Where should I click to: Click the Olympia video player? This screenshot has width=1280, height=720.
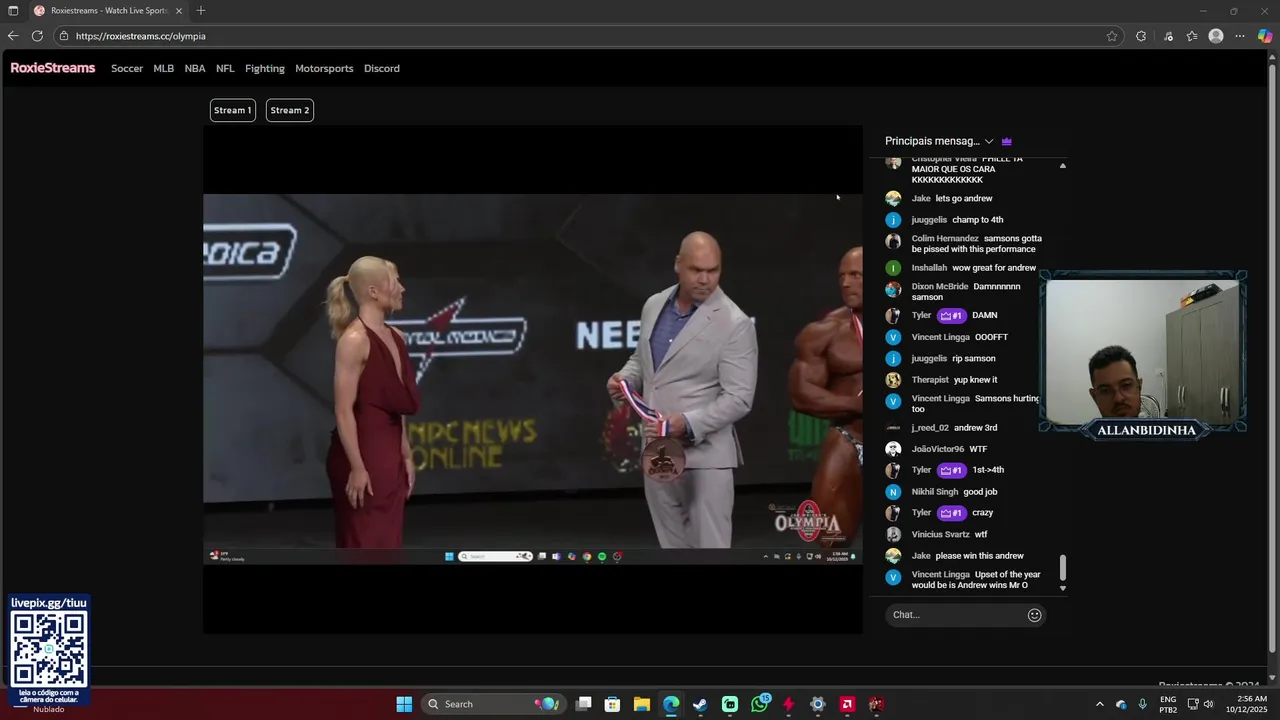pyautogui.click(x=533, y=379)
